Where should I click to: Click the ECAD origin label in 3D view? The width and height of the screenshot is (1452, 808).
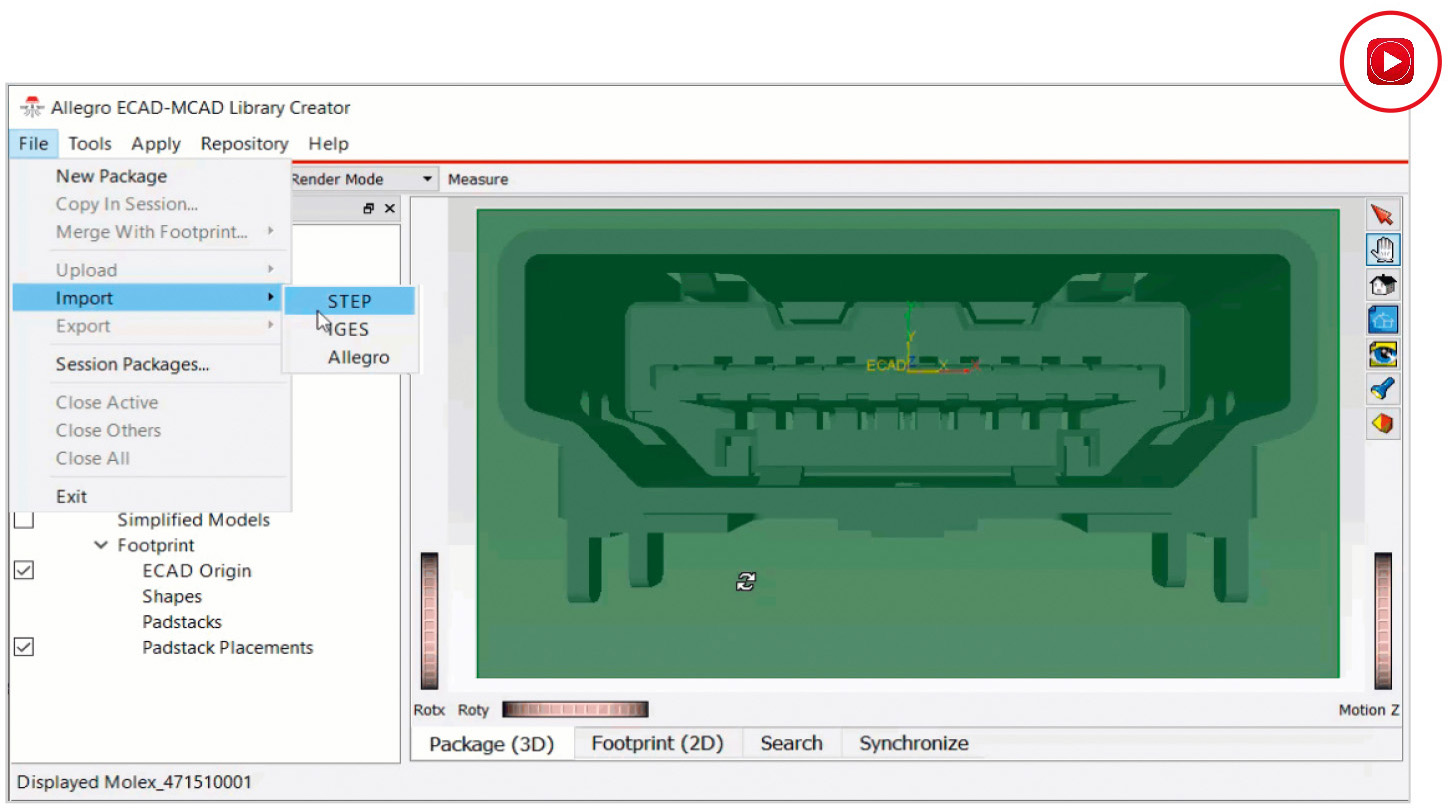click(886, 365)
